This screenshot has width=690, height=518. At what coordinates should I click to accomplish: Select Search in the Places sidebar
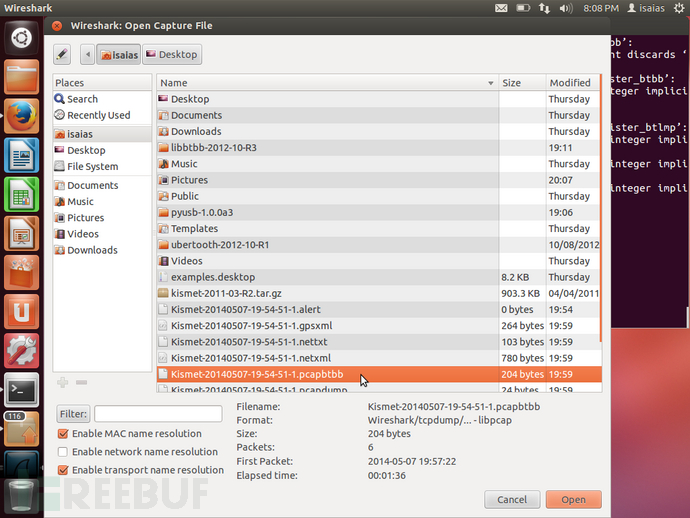coord(102,99)
